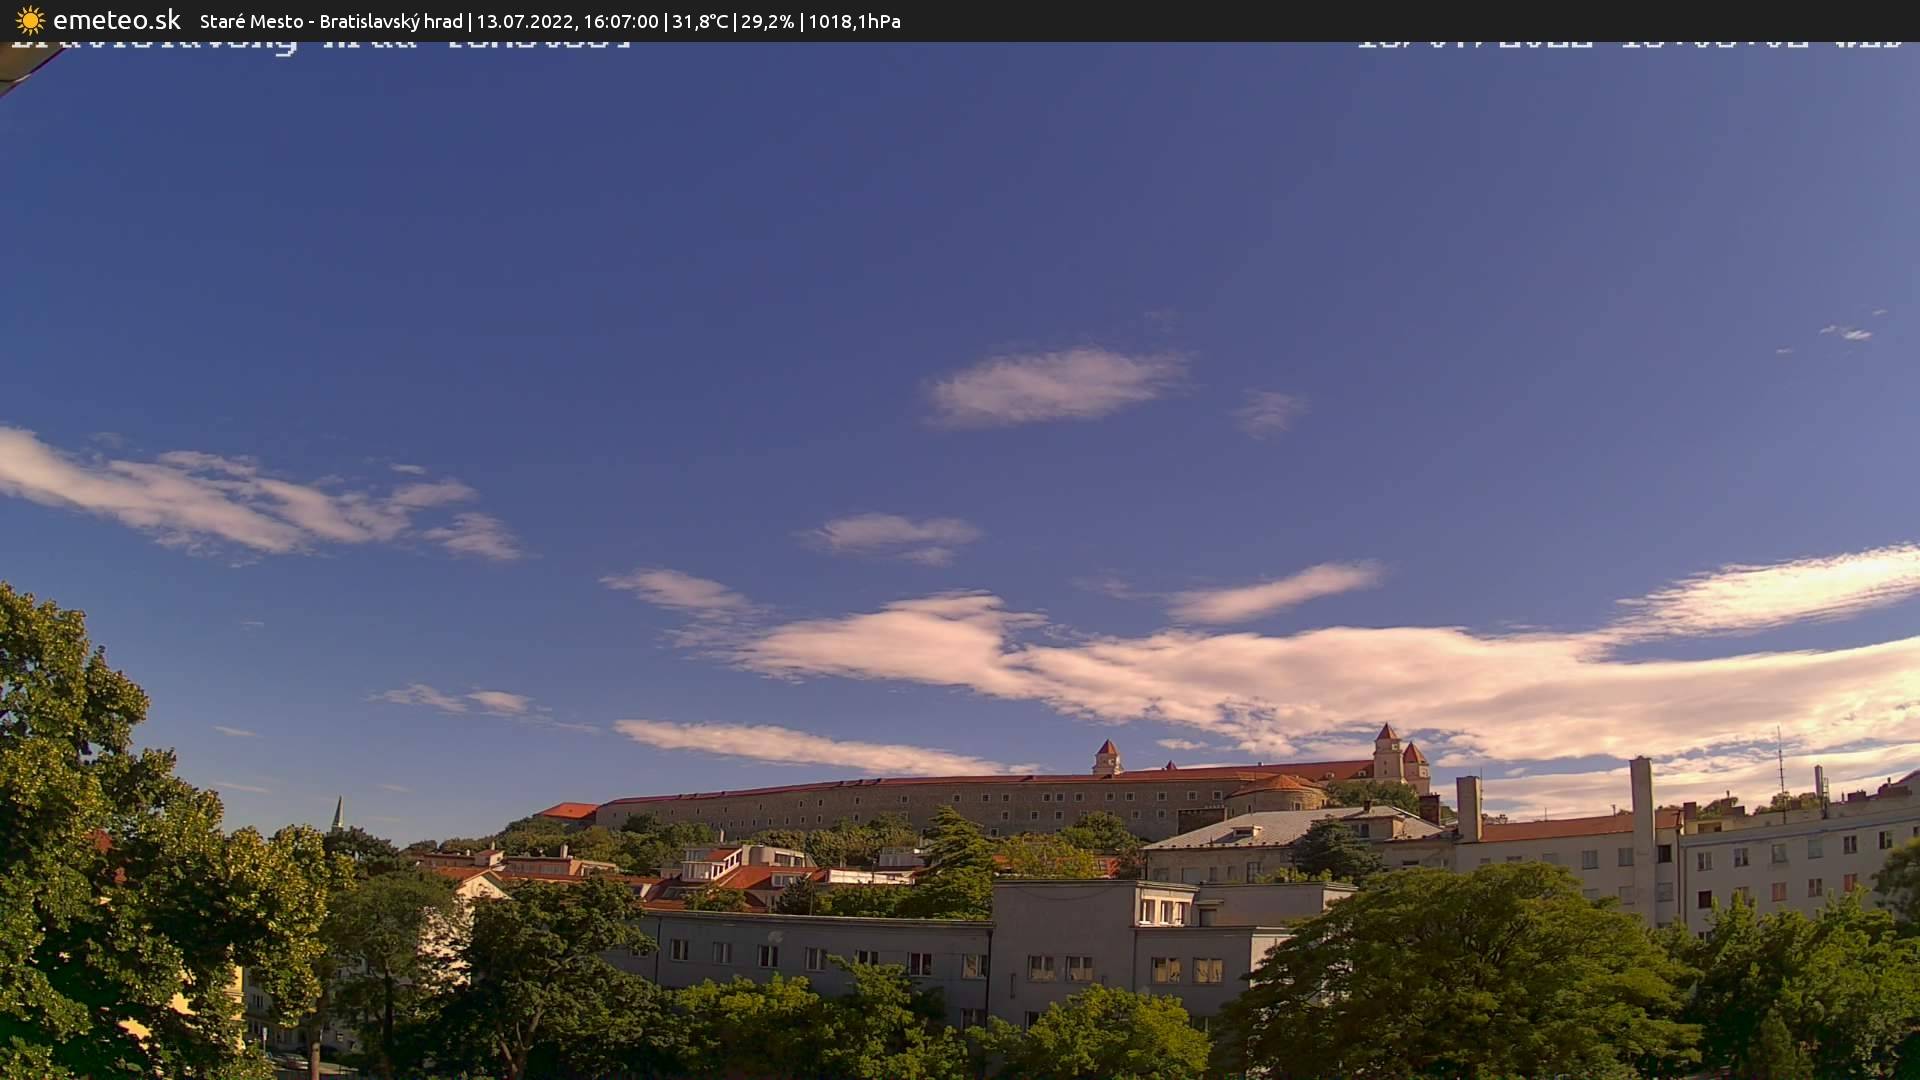
Task: Click the 13.07.2022, 16:07:00 timestamp
Action: tap(567, 21)
